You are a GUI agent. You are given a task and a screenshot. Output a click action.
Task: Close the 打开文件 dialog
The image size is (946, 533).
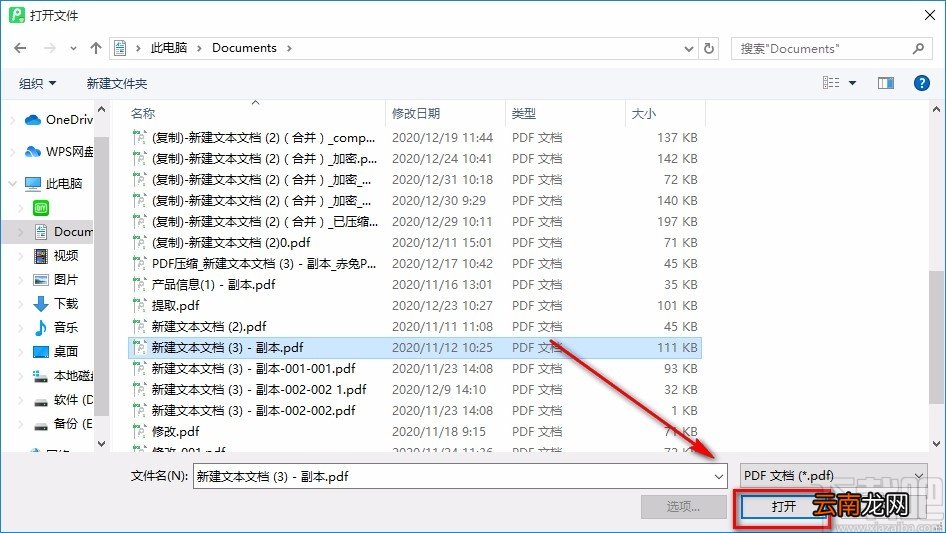pyautogui.click(x=930, y=15)
